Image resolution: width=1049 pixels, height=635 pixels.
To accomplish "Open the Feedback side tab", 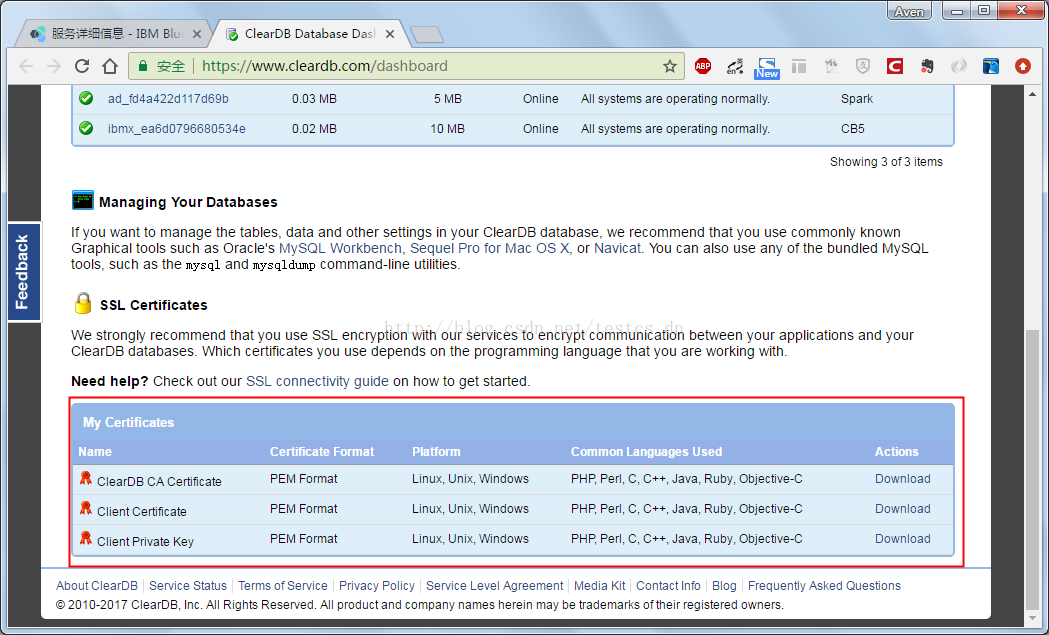I will [x=24, y=272].
